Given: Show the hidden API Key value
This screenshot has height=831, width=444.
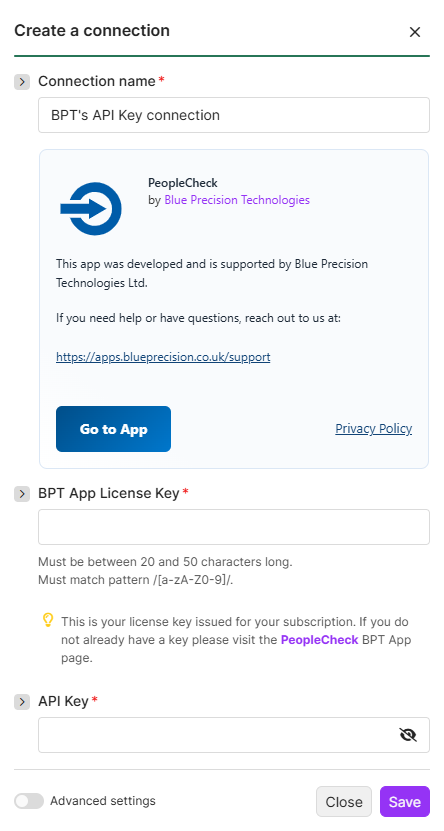Looking at the screenshot, I should click(x=407, y=735).
